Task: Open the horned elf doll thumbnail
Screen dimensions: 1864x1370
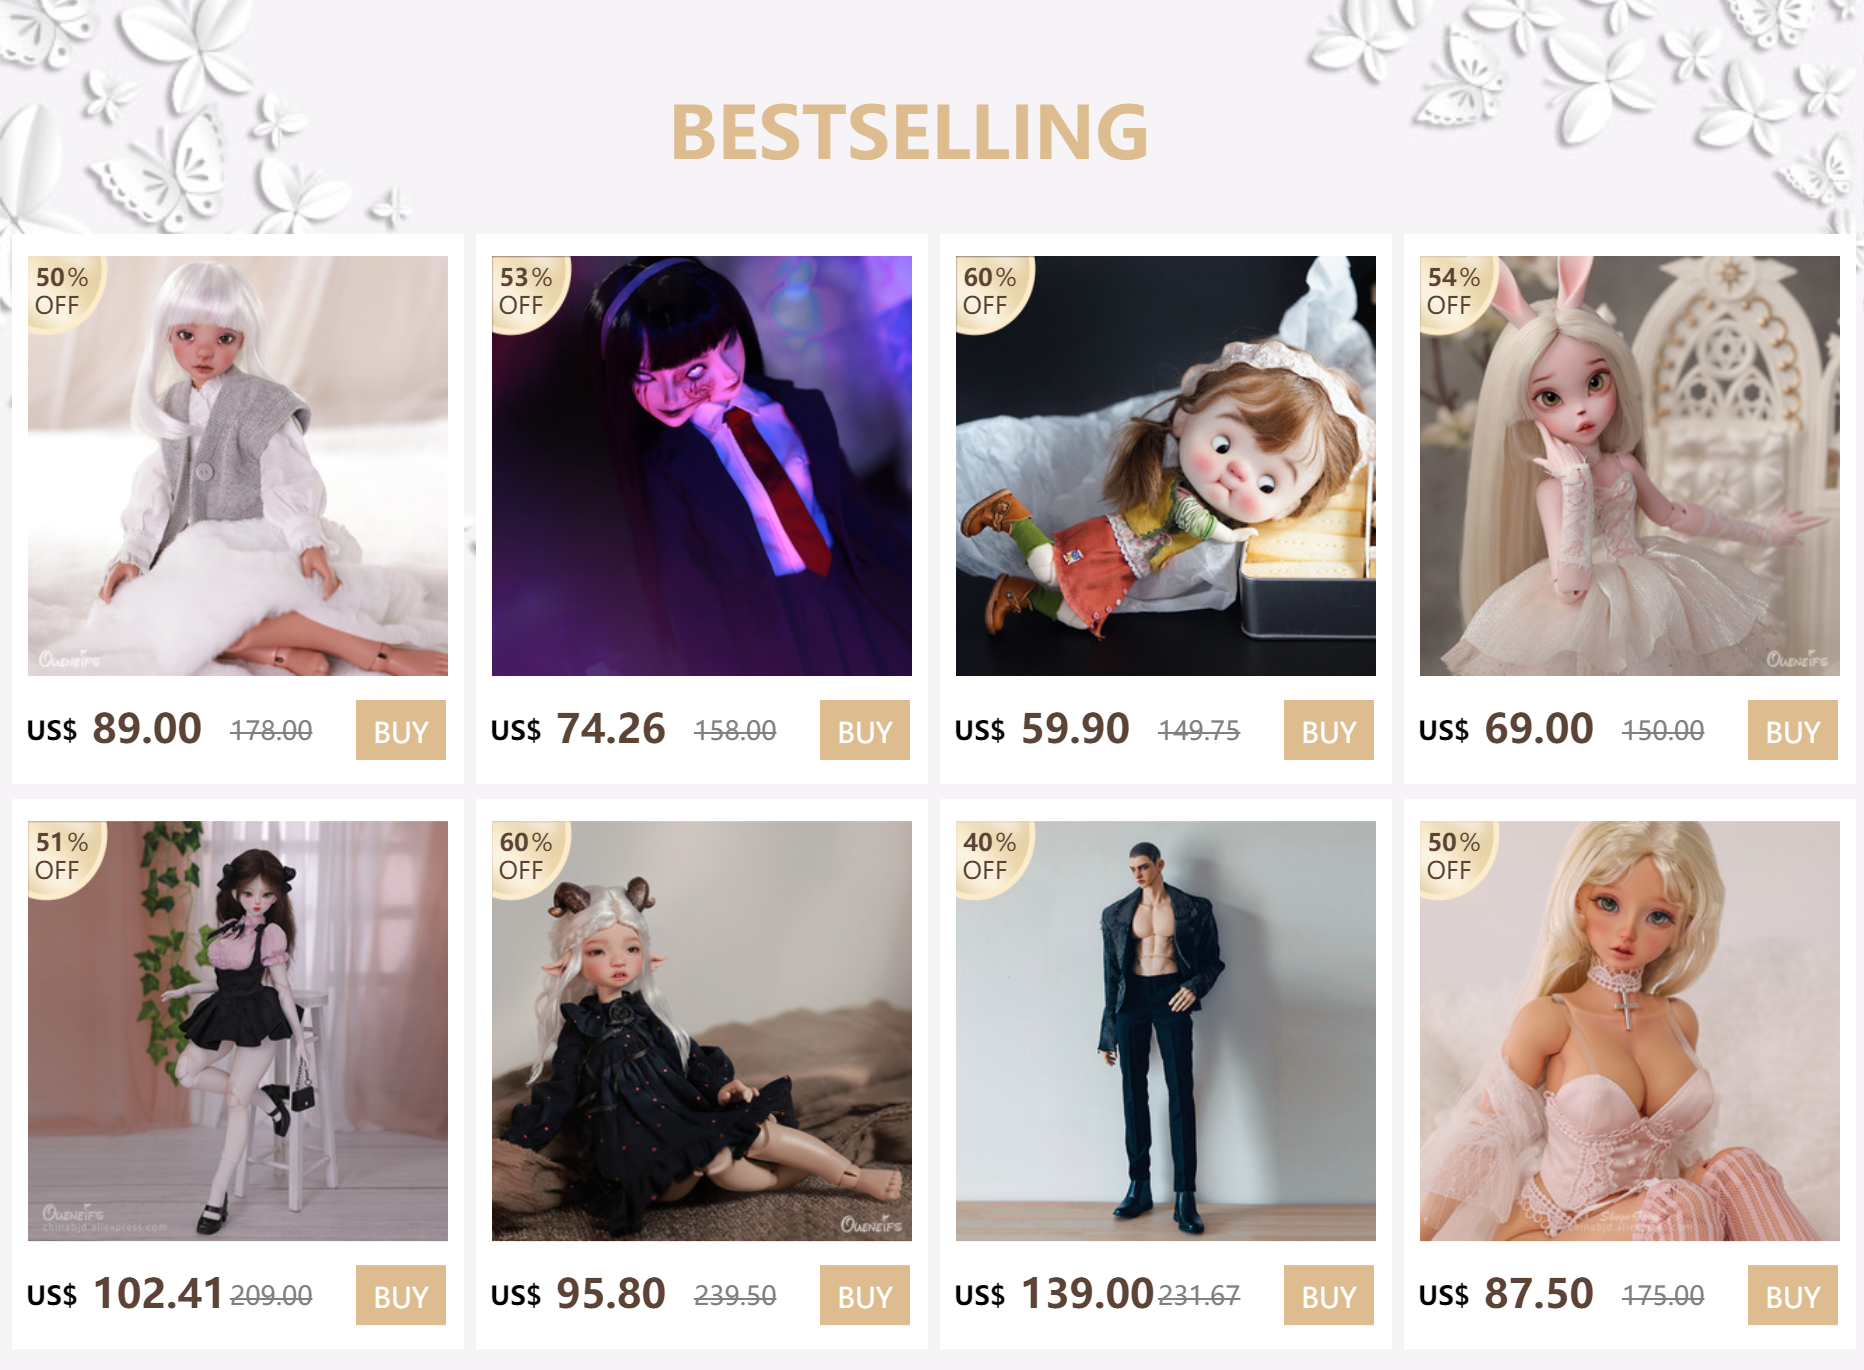Action: pos(702,1031)
